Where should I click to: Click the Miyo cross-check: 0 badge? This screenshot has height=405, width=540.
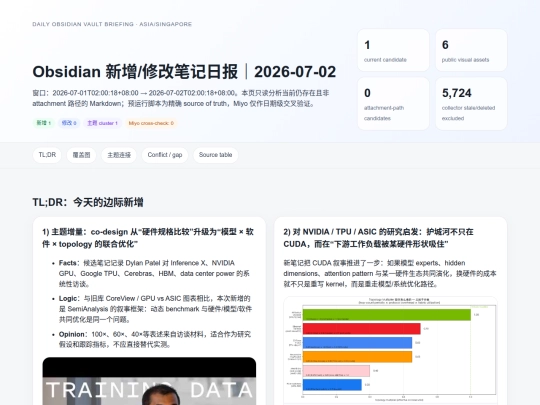[x=151, y=123]
